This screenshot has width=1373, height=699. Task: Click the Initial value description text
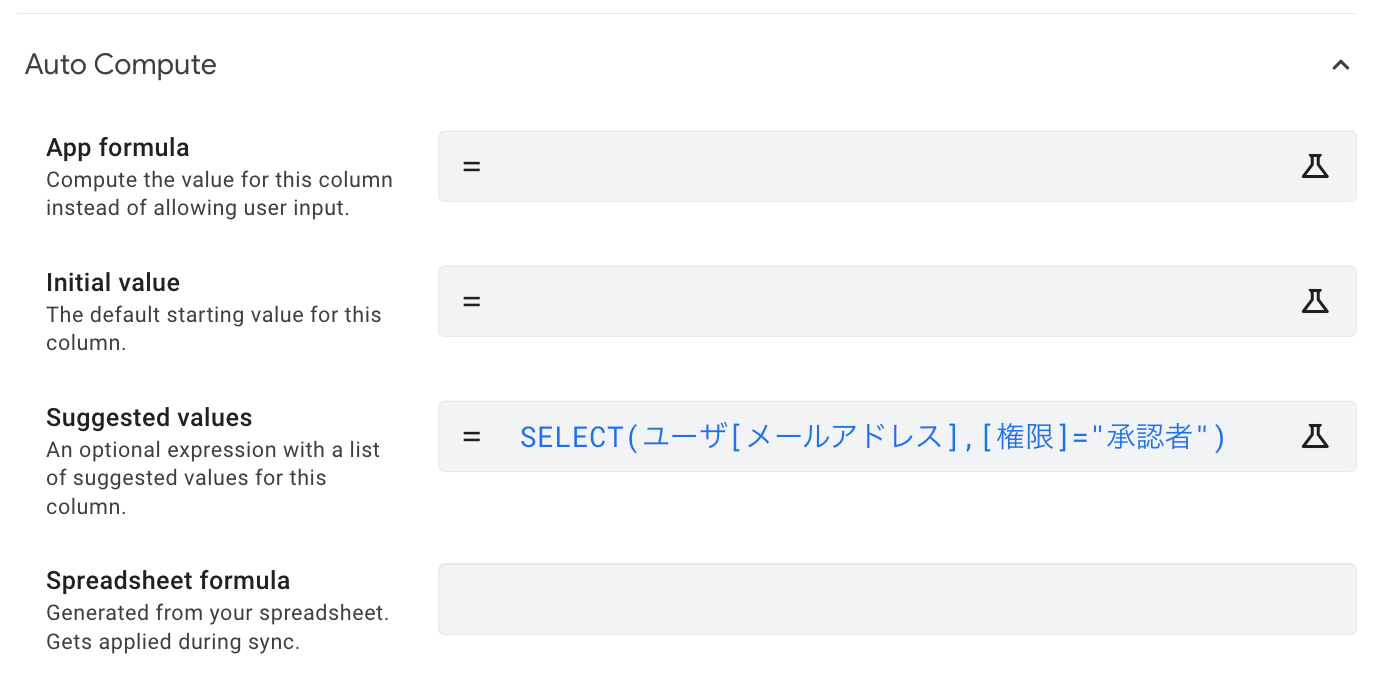tap(213, 329)
